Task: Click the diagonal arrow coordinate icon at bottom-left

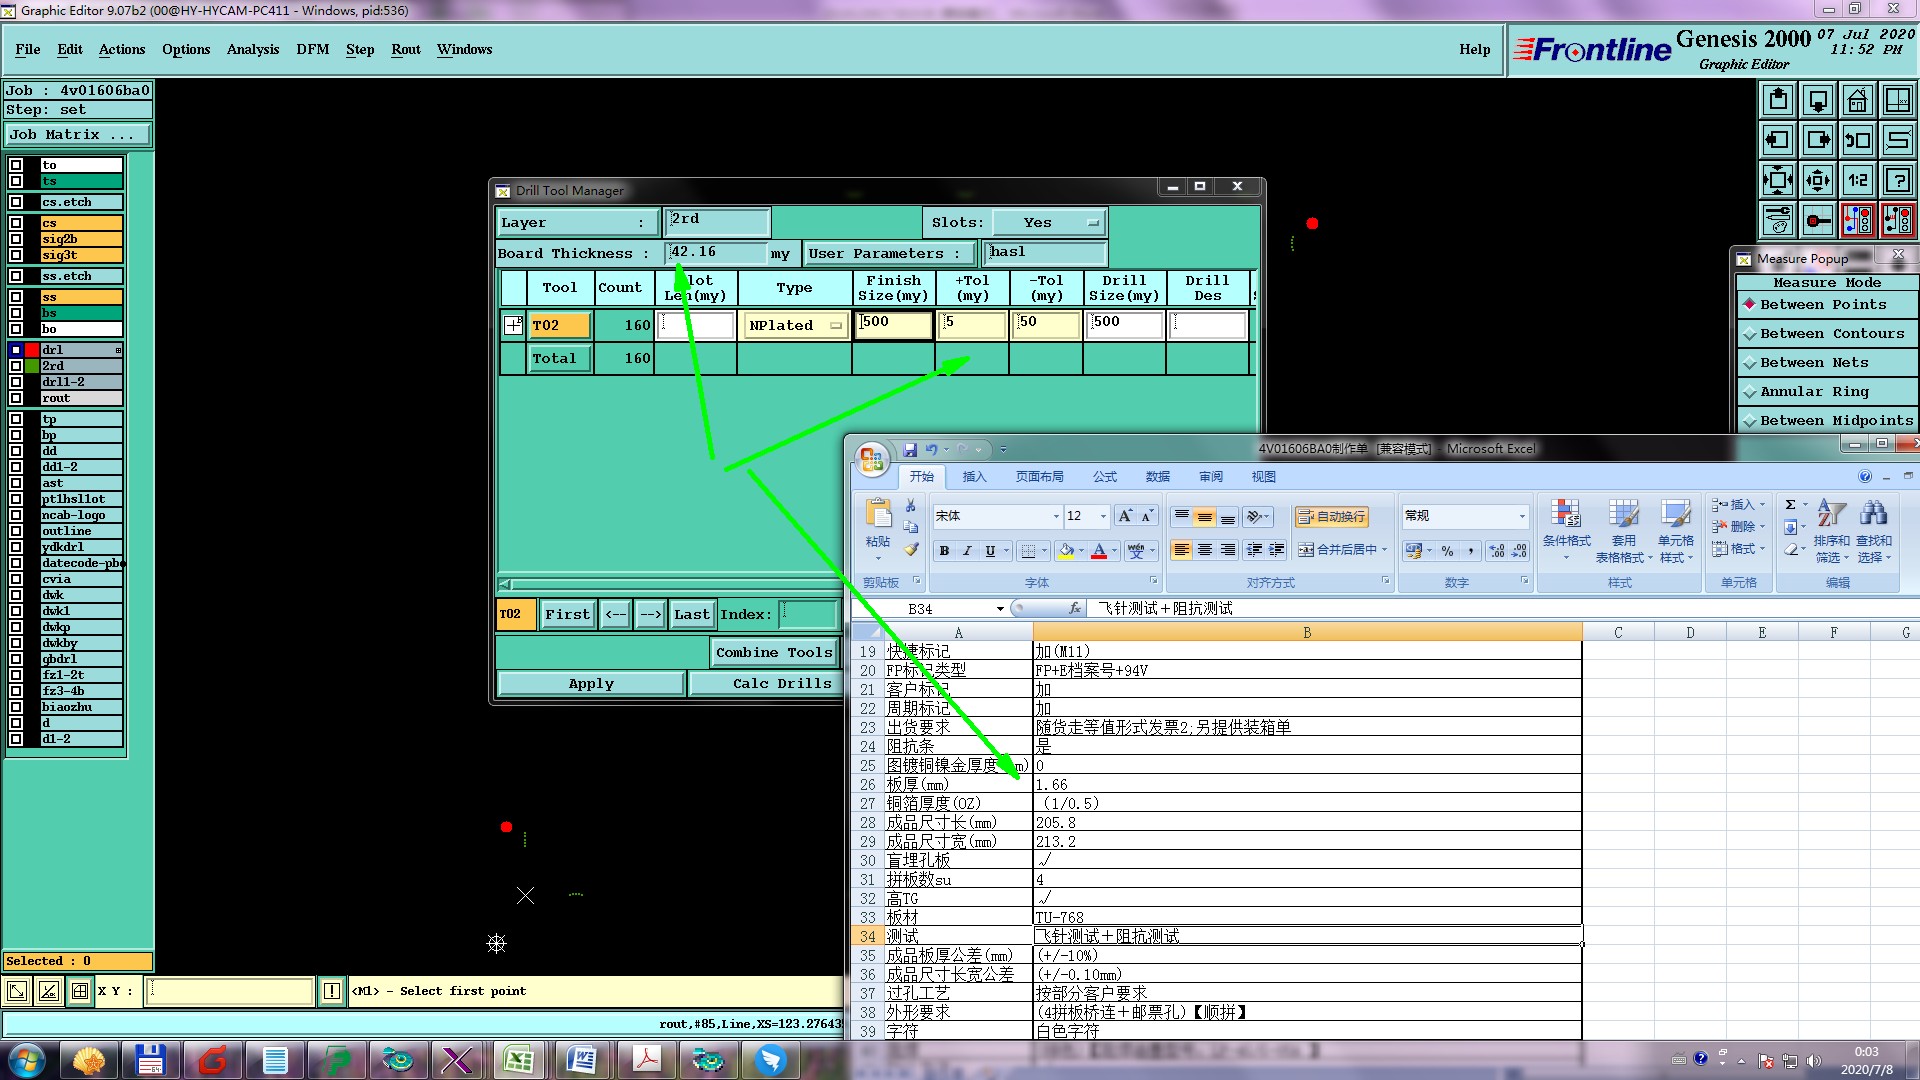Action: tap(17, 991)
